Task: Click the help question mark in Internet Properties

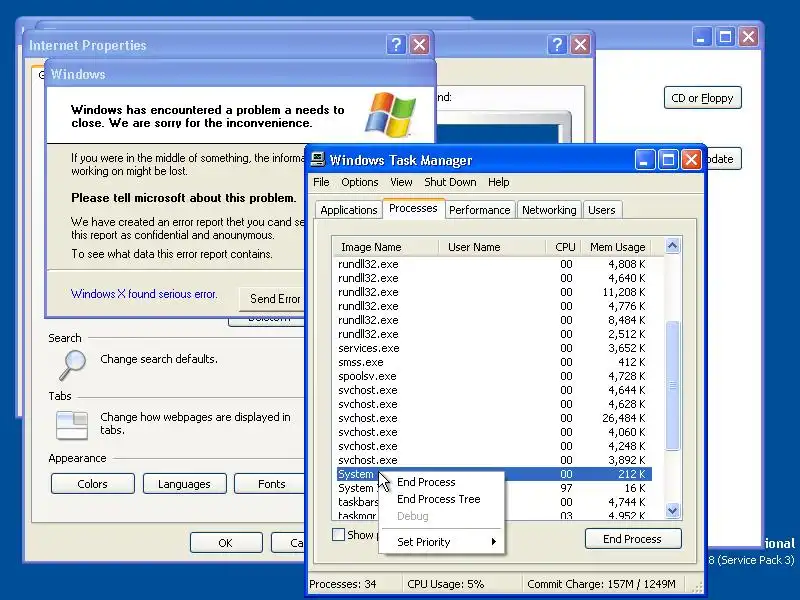Action: click(396, 45)
